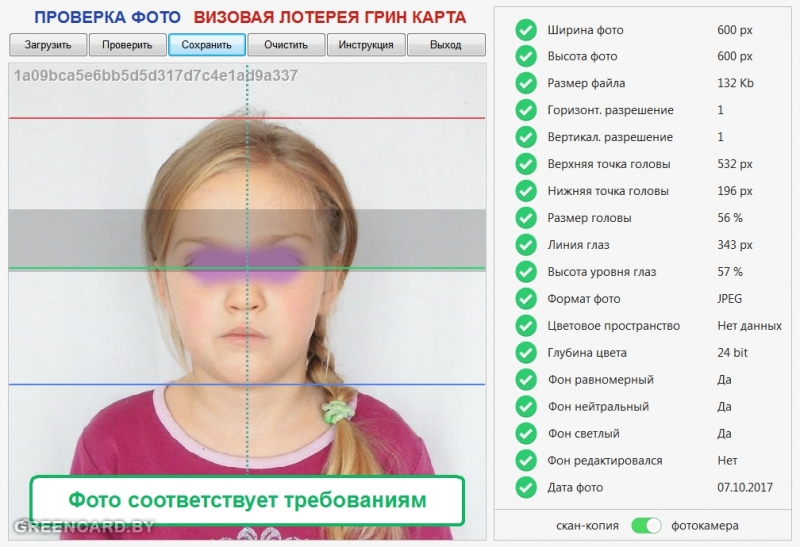Toggle the скан-копия / фотокамера switch
Image resolution: width=800 pixels, height=547 pixels.
(646, 525)
